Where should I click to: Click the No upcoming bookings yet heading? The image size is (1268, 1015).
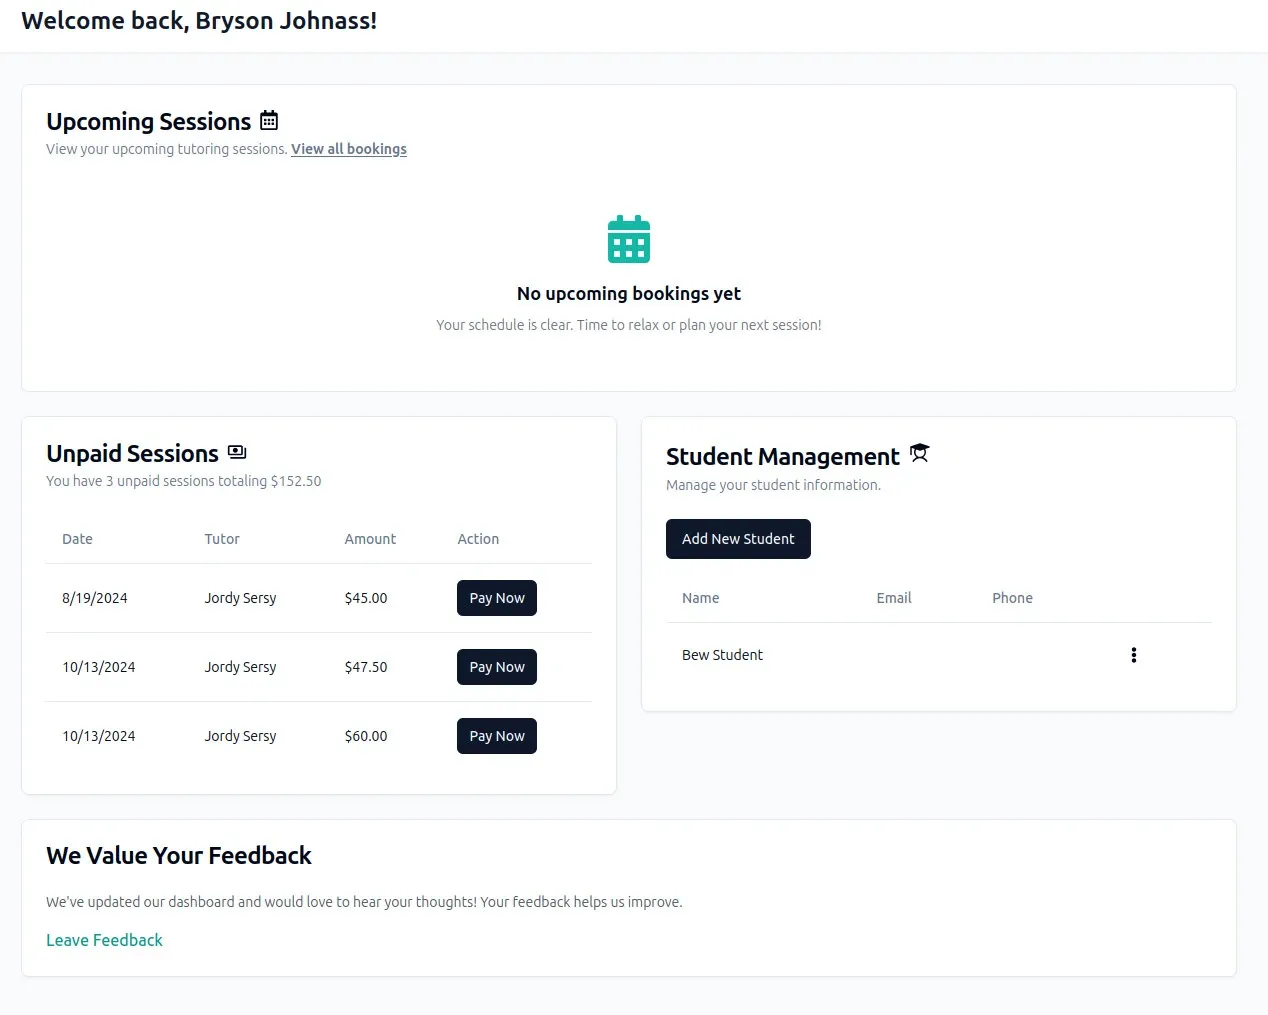click(629, 294)
